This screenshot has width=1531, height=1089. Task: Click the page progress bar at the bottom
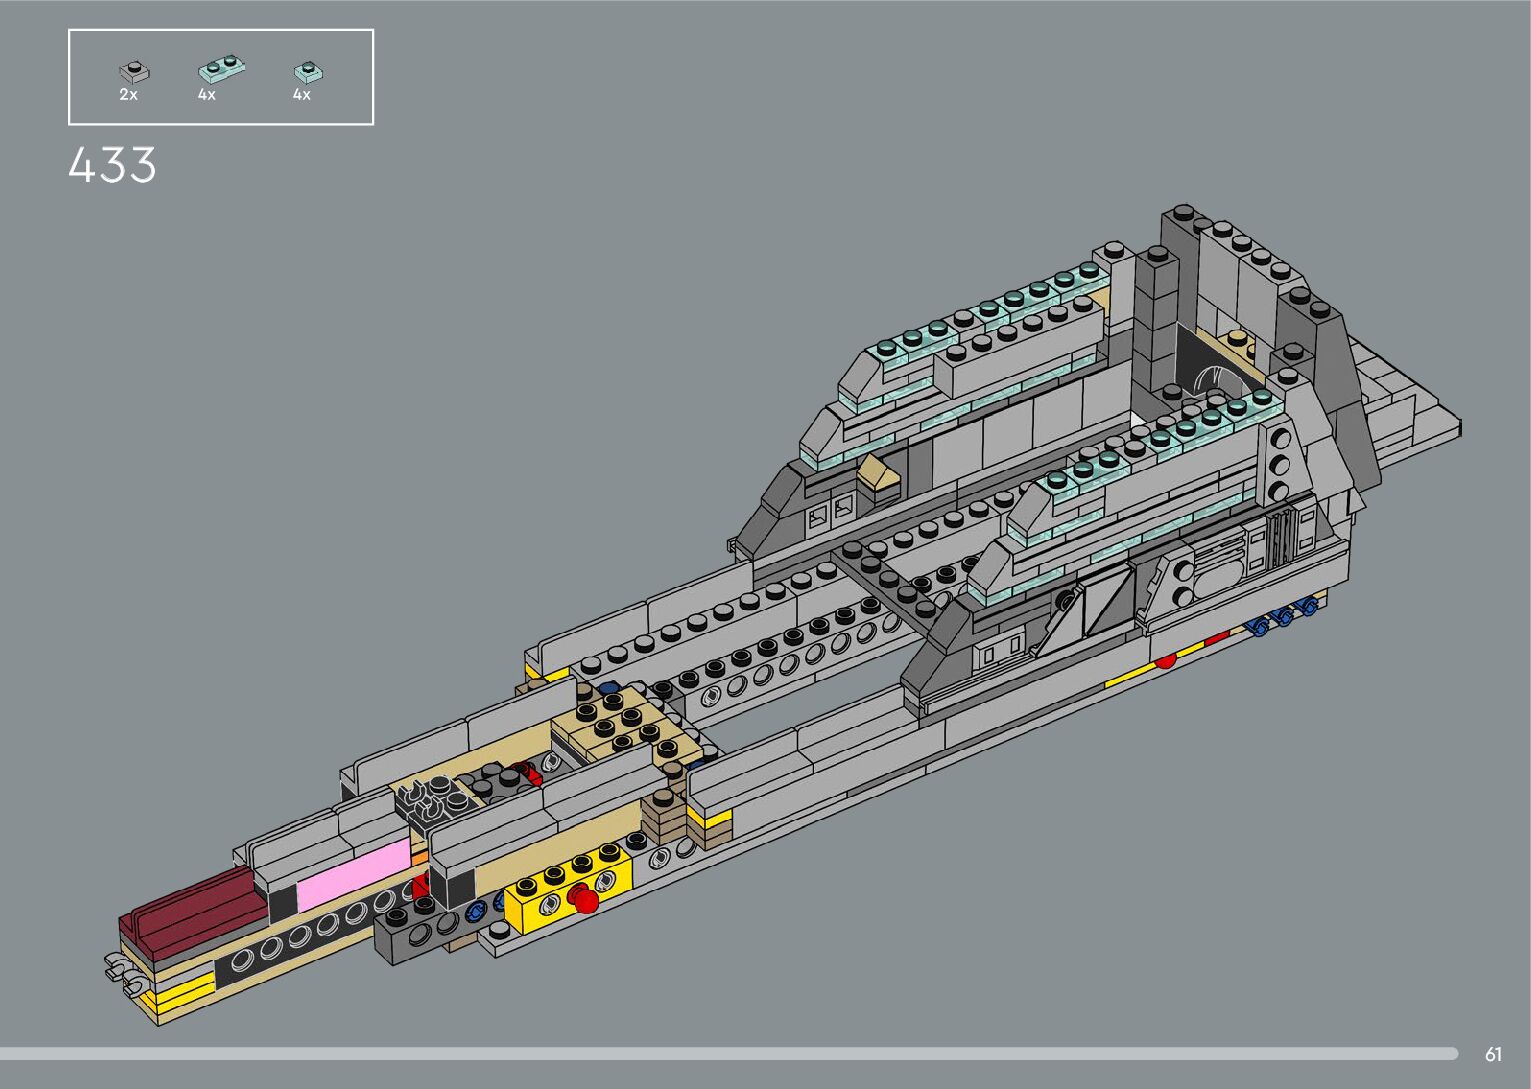pos(728,1053)
